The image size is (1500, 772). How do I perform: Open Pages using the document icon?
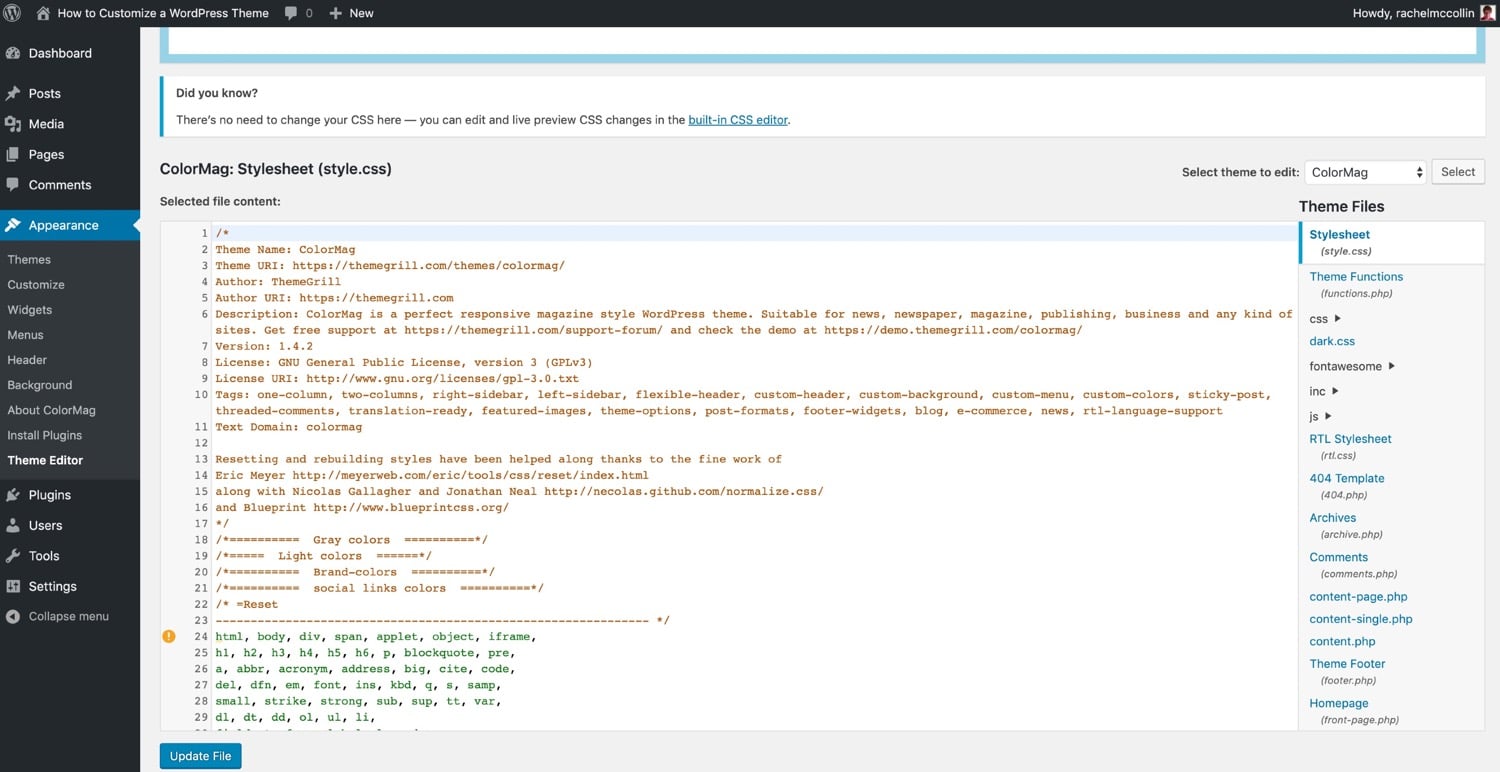14,154
